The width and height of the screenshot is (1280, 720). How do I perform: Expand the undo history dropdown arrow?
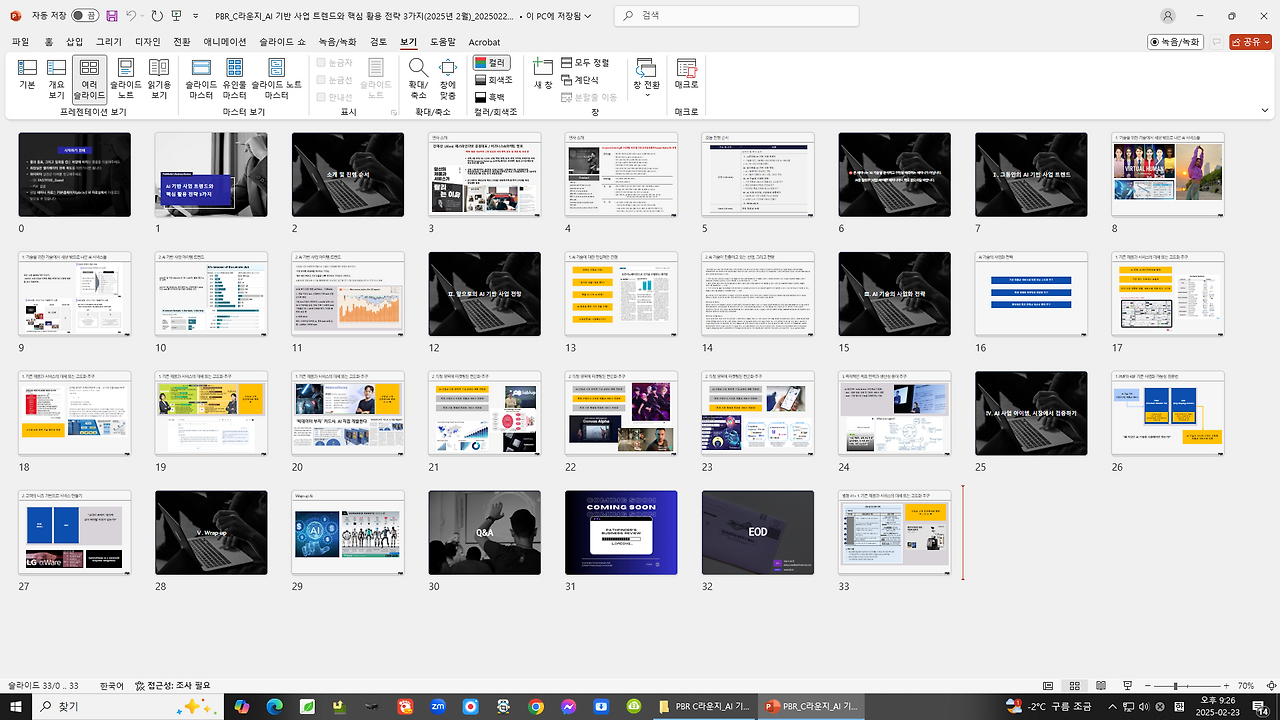(144, 16)
